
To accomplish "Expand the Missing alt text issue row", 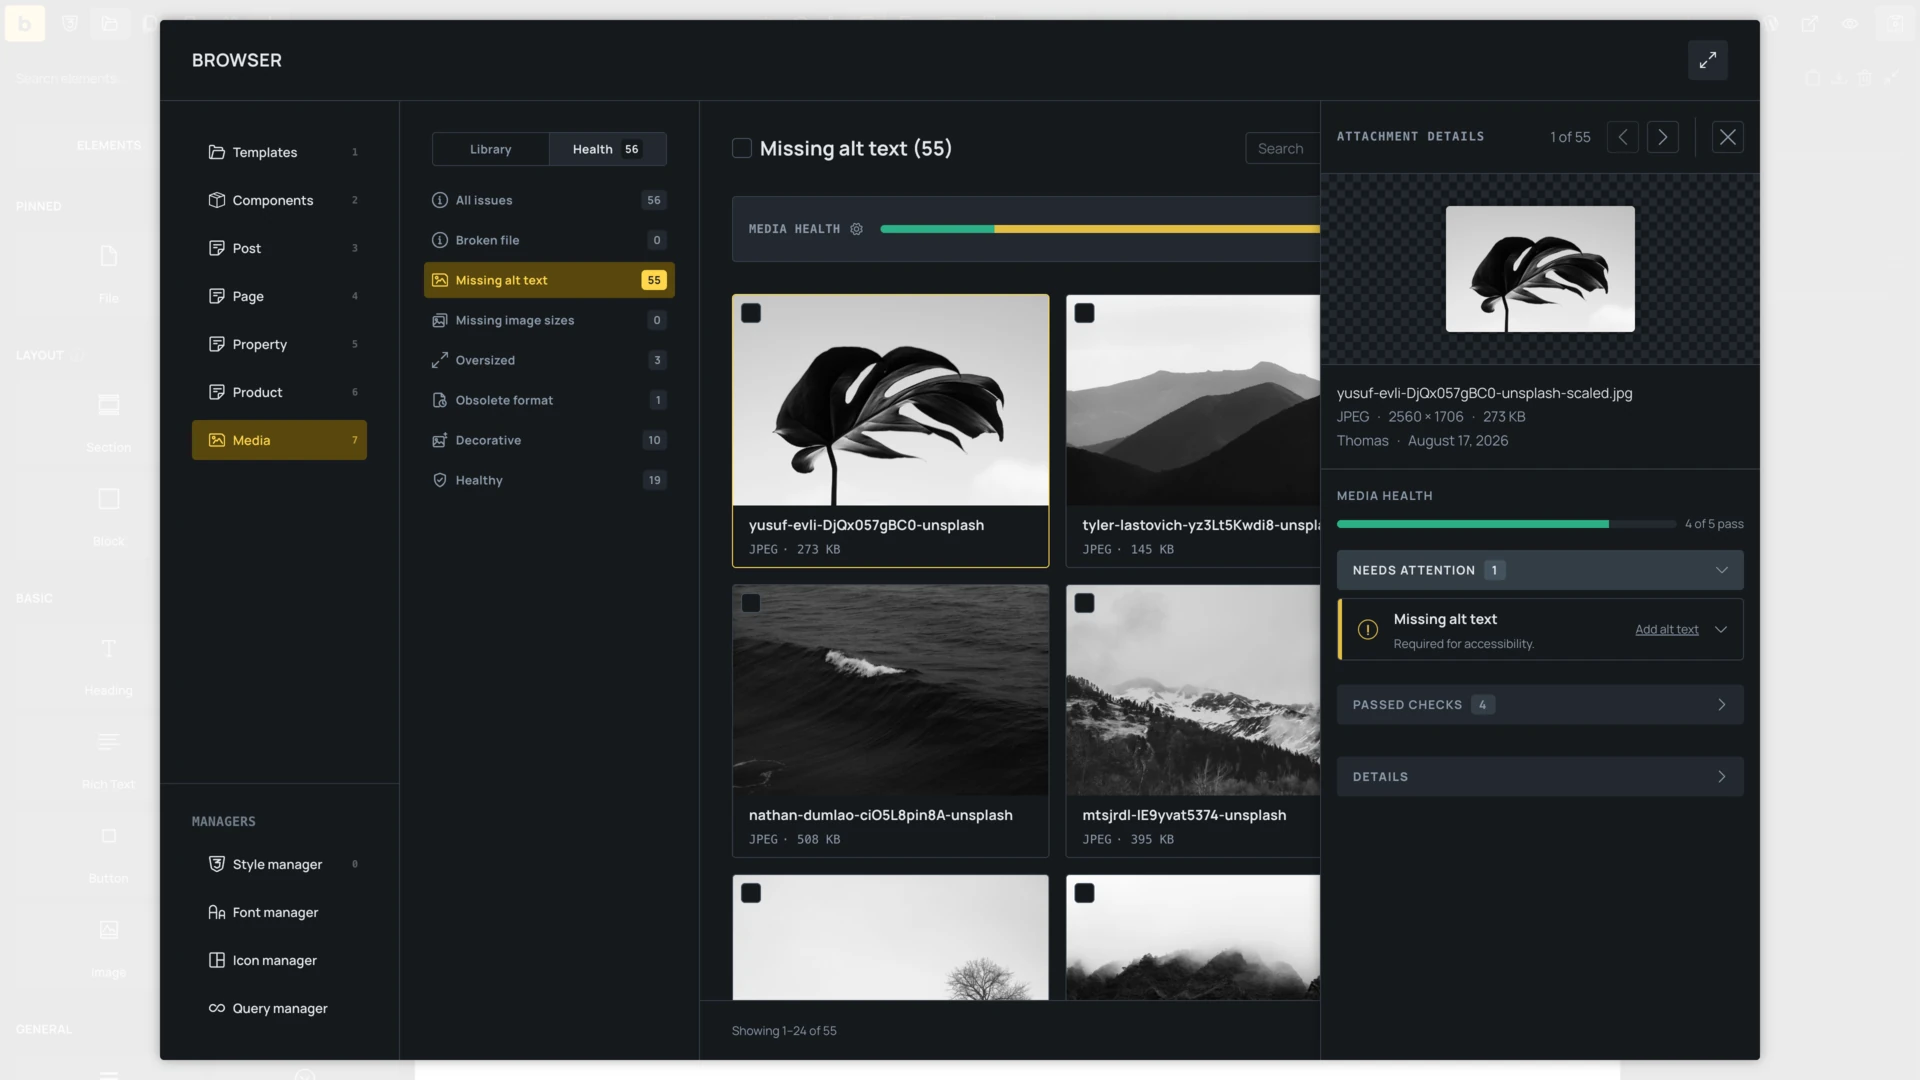I will coord(1721,629).
